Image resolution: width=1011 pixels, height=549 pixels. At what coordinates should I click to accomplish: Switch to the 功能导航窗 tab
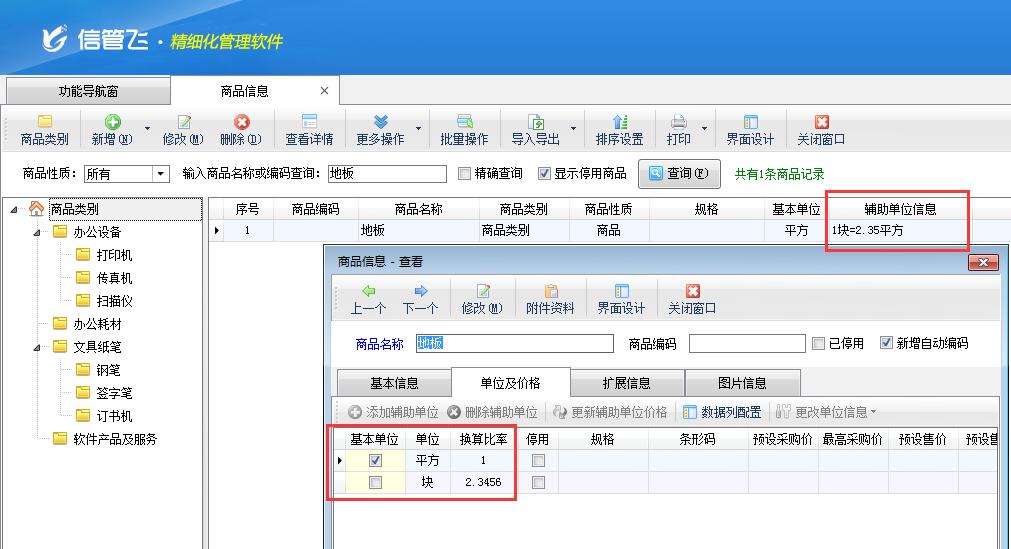(88, 91)
